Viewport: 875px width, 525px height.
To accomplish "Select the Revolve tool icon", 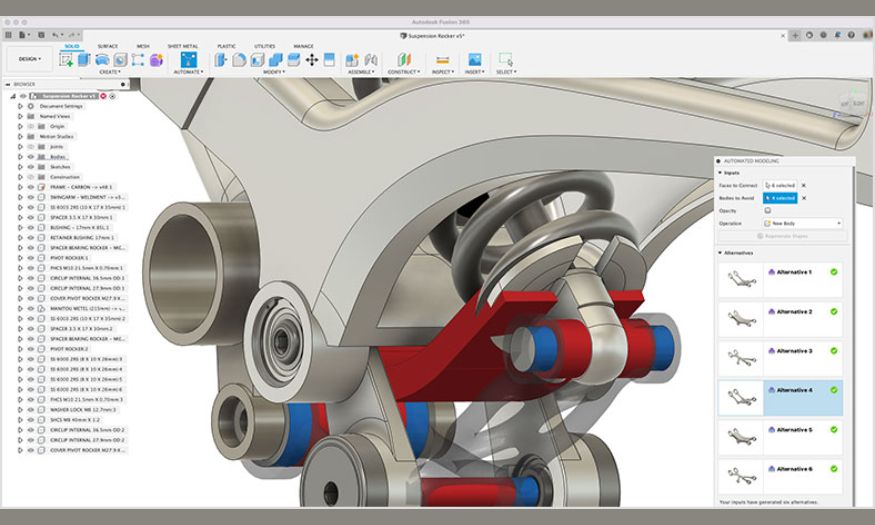I will click(102, 60).
